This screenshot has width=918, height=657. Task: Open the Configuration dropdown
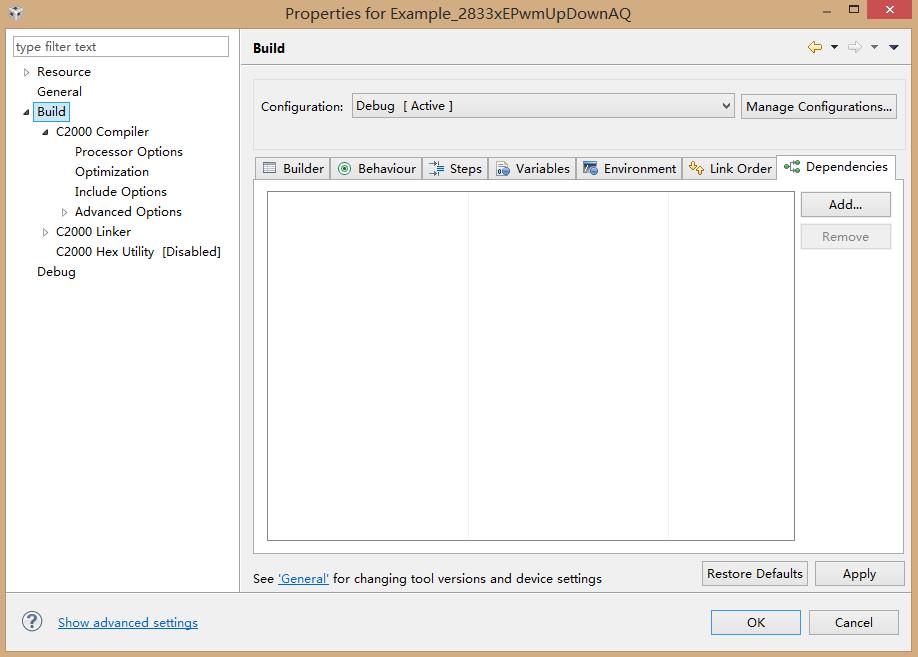coord(543,106)
